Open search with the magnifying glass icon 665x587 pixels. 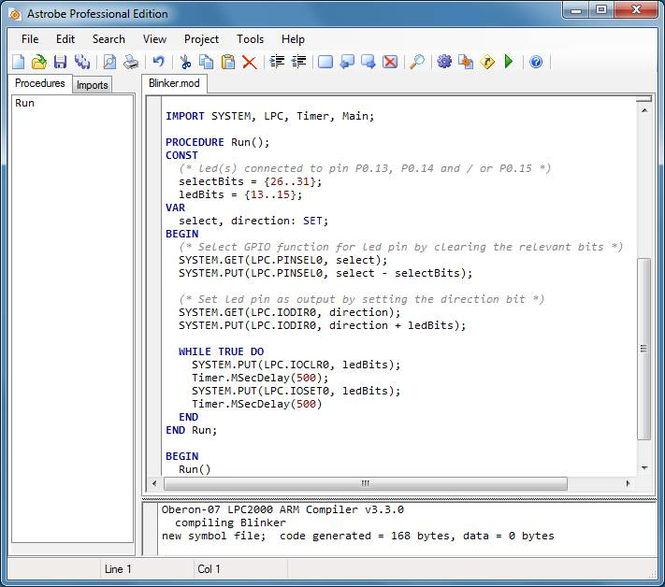[x=417, y=62]
